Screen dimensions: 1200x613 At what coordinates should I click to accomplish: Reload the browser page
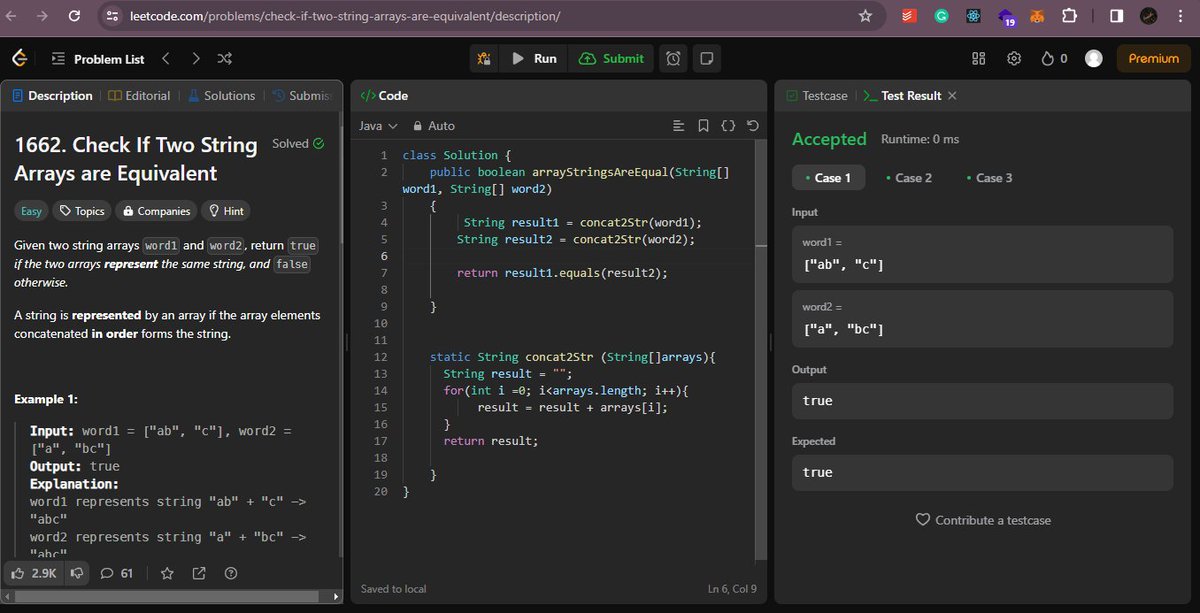point(74,16)
